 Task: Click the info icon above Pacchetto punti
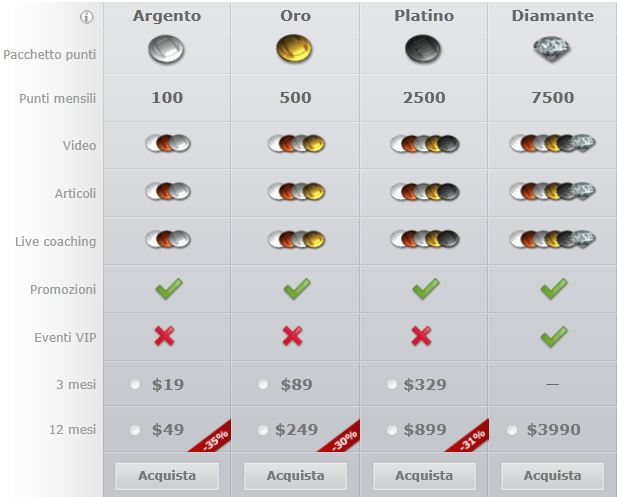pyautogui.click(x=87, y=17)
